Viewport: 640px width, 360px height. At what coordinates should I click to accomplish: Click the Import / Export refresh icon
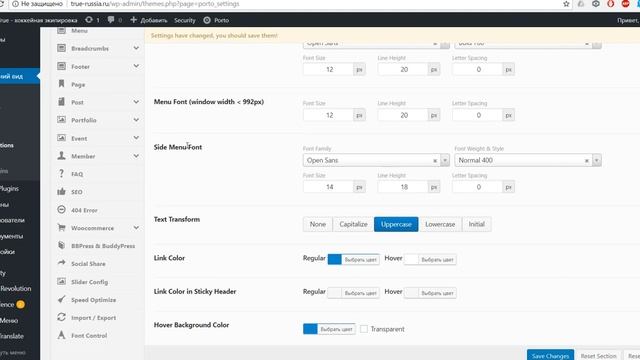click(x=61, y=318)
